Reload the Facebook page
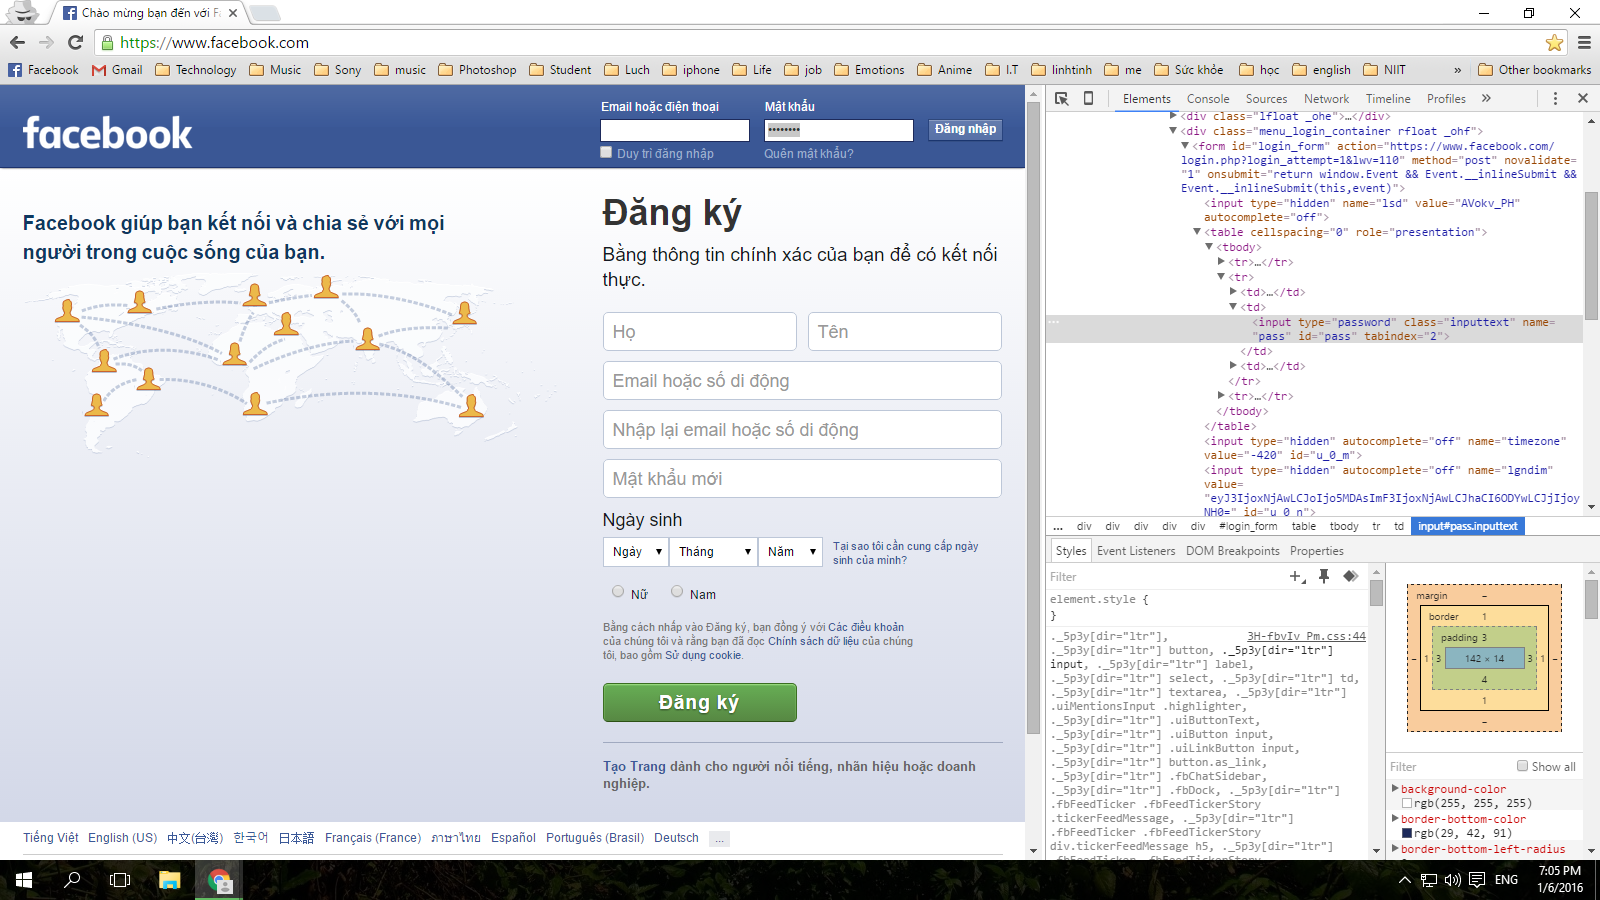 click(x=75, y=42)
